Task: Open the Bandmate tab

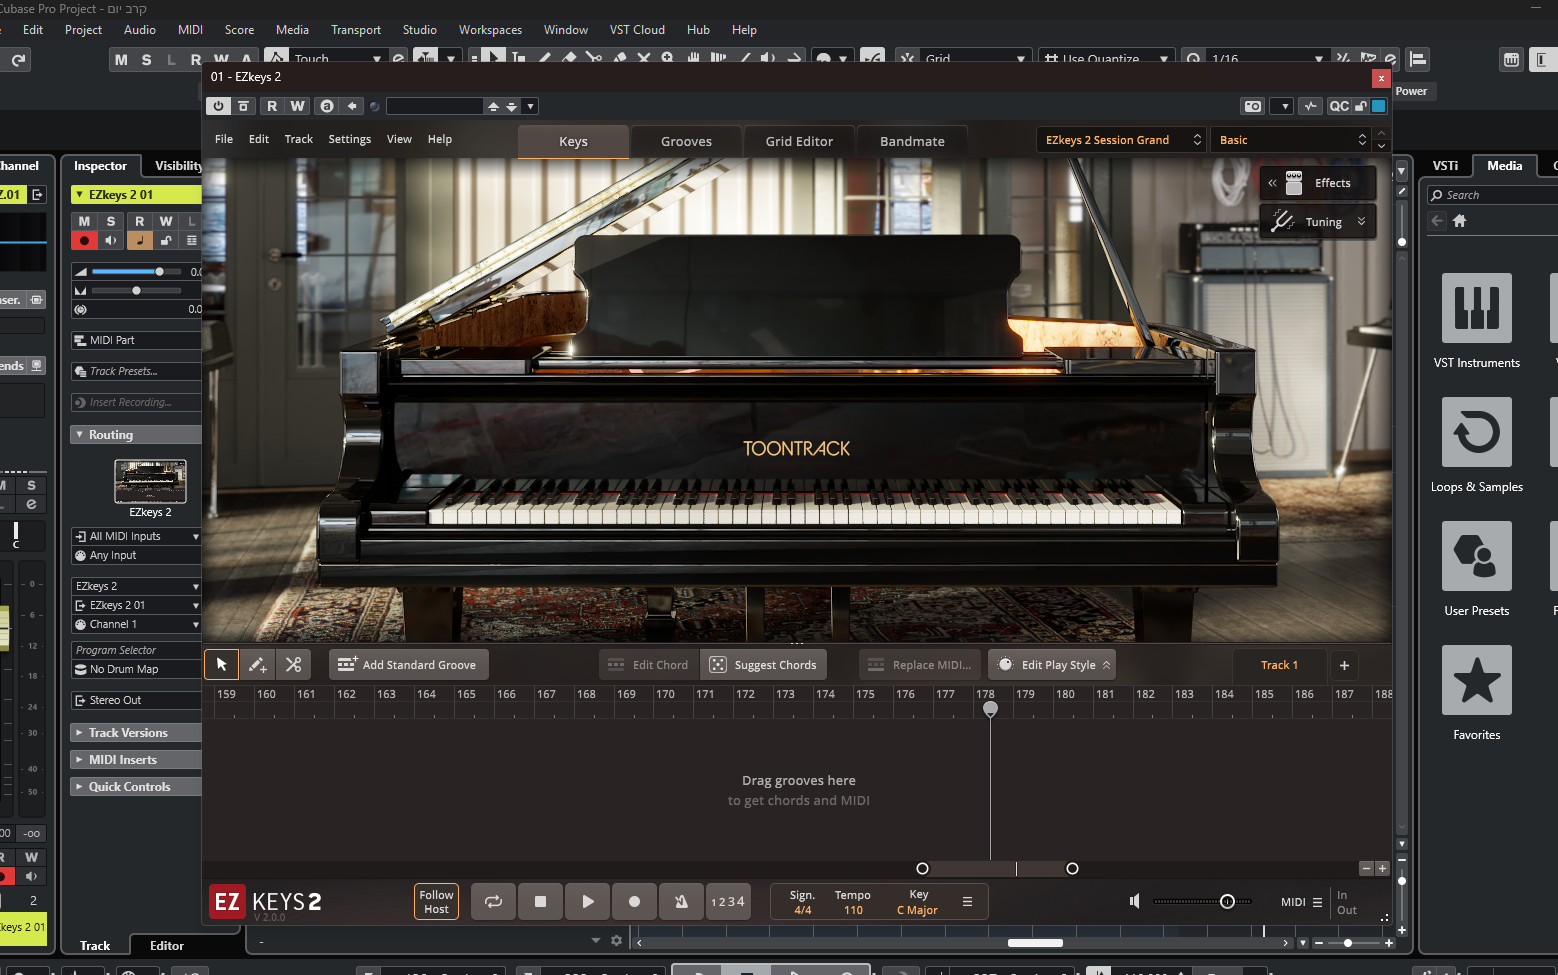Action: (912, 141)
